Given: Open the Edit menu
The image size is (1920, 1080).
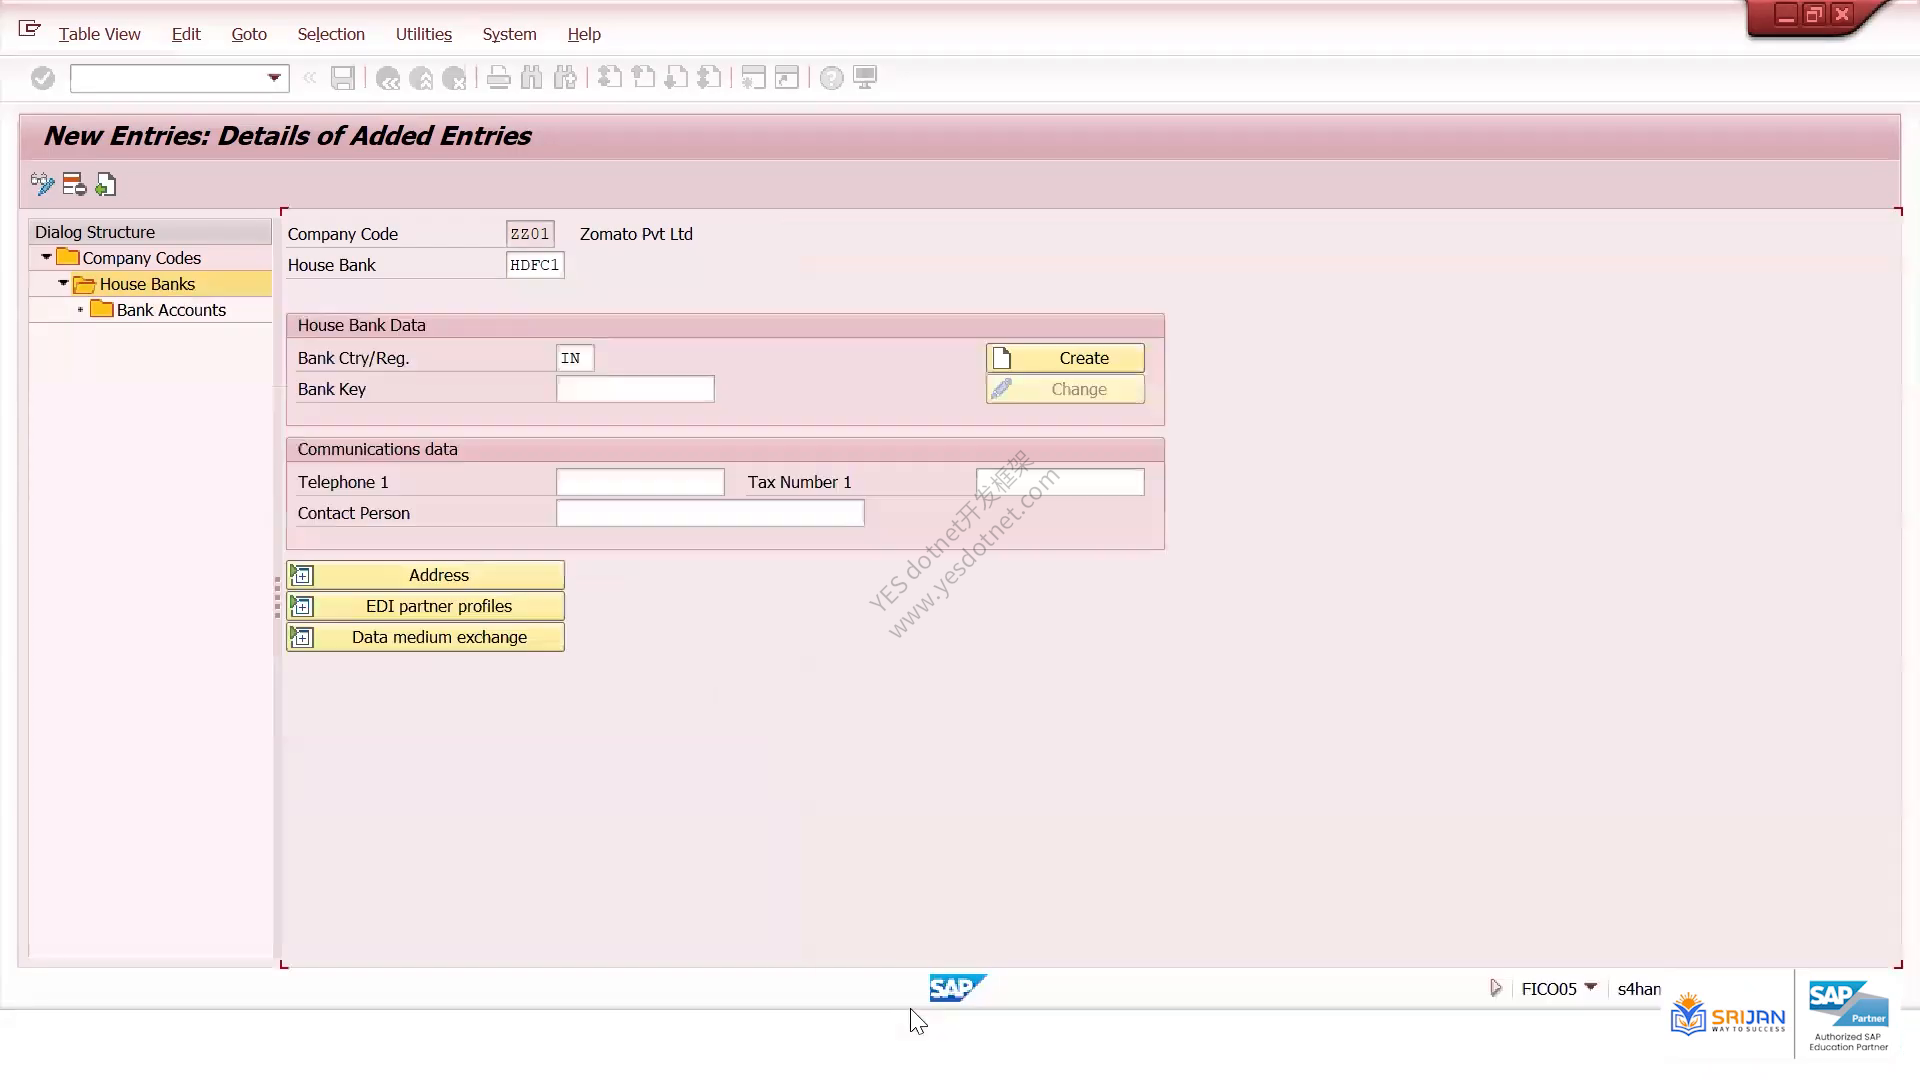Looking at the screenshot, I should click(x=186, y=34).
